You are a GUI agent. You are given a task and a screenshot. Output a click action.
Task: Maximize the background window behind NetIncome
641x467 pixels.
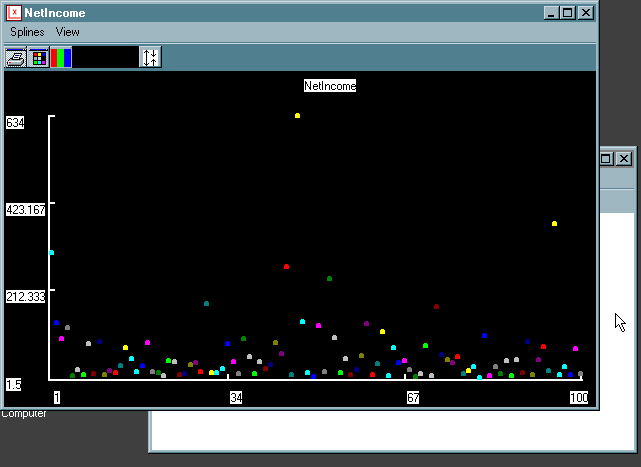point(607,159)
